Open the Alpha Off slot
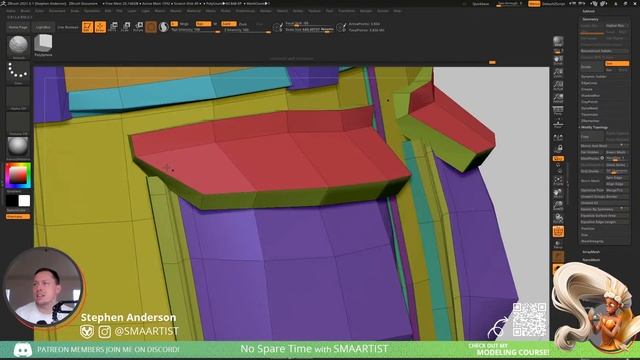Image resolution: width=640 pixels, height=360 pixels. click(x=18, y=98)
